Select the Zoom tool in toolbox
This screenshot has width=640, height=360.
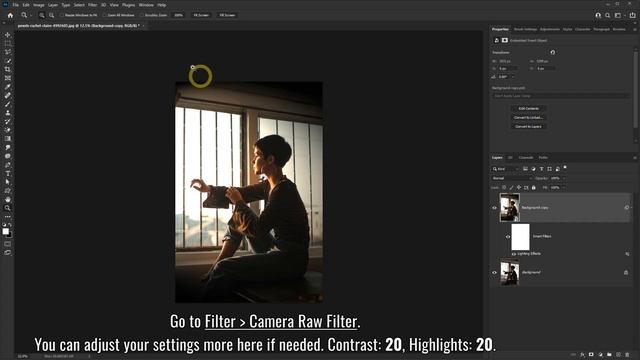point(7,208)
